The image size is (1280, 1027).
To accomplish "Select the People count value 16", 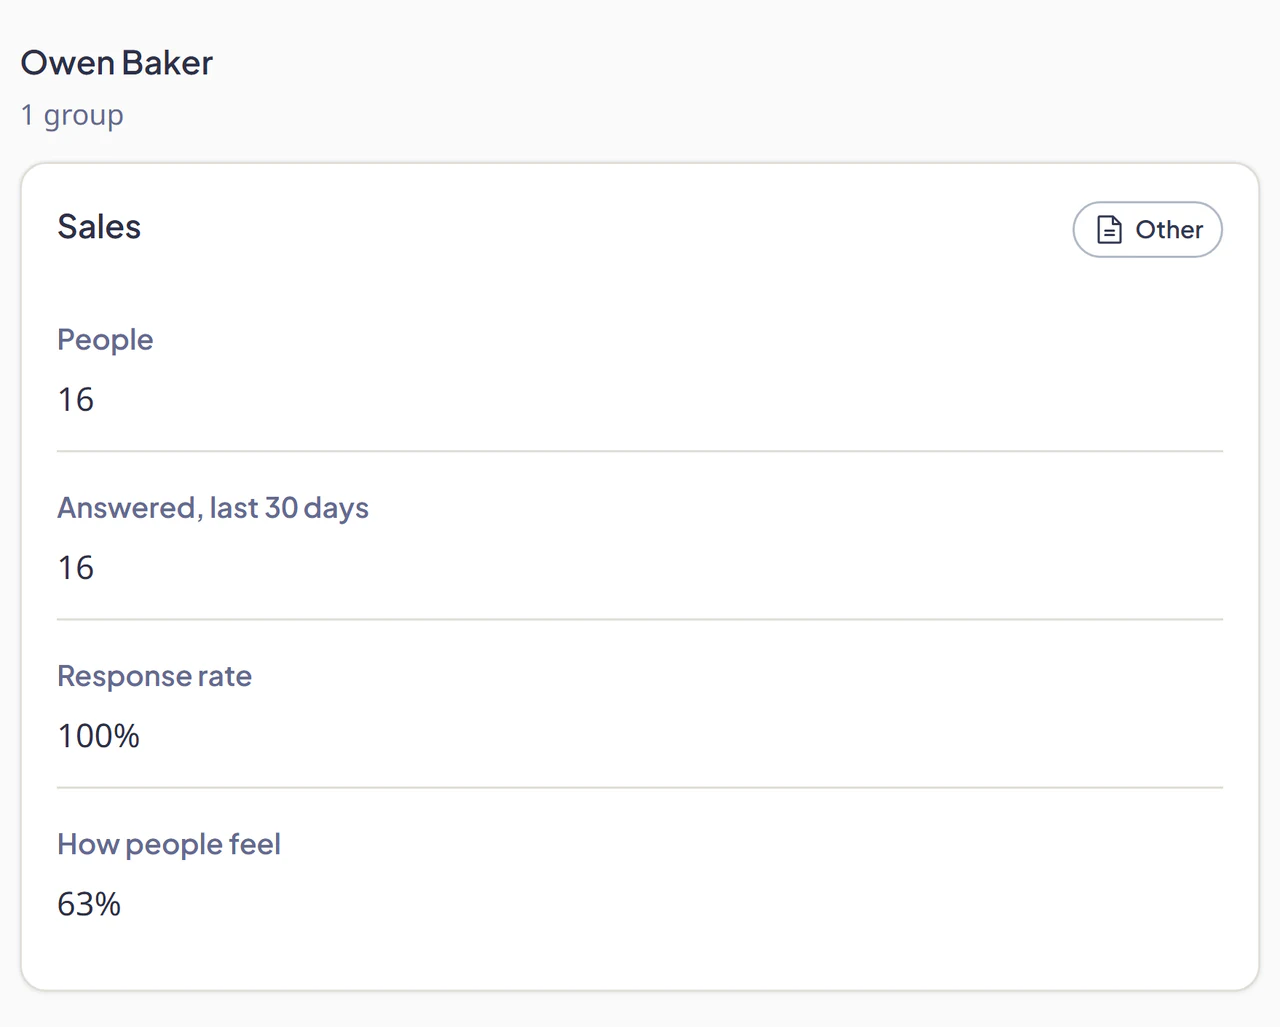I will coord(76,400).
